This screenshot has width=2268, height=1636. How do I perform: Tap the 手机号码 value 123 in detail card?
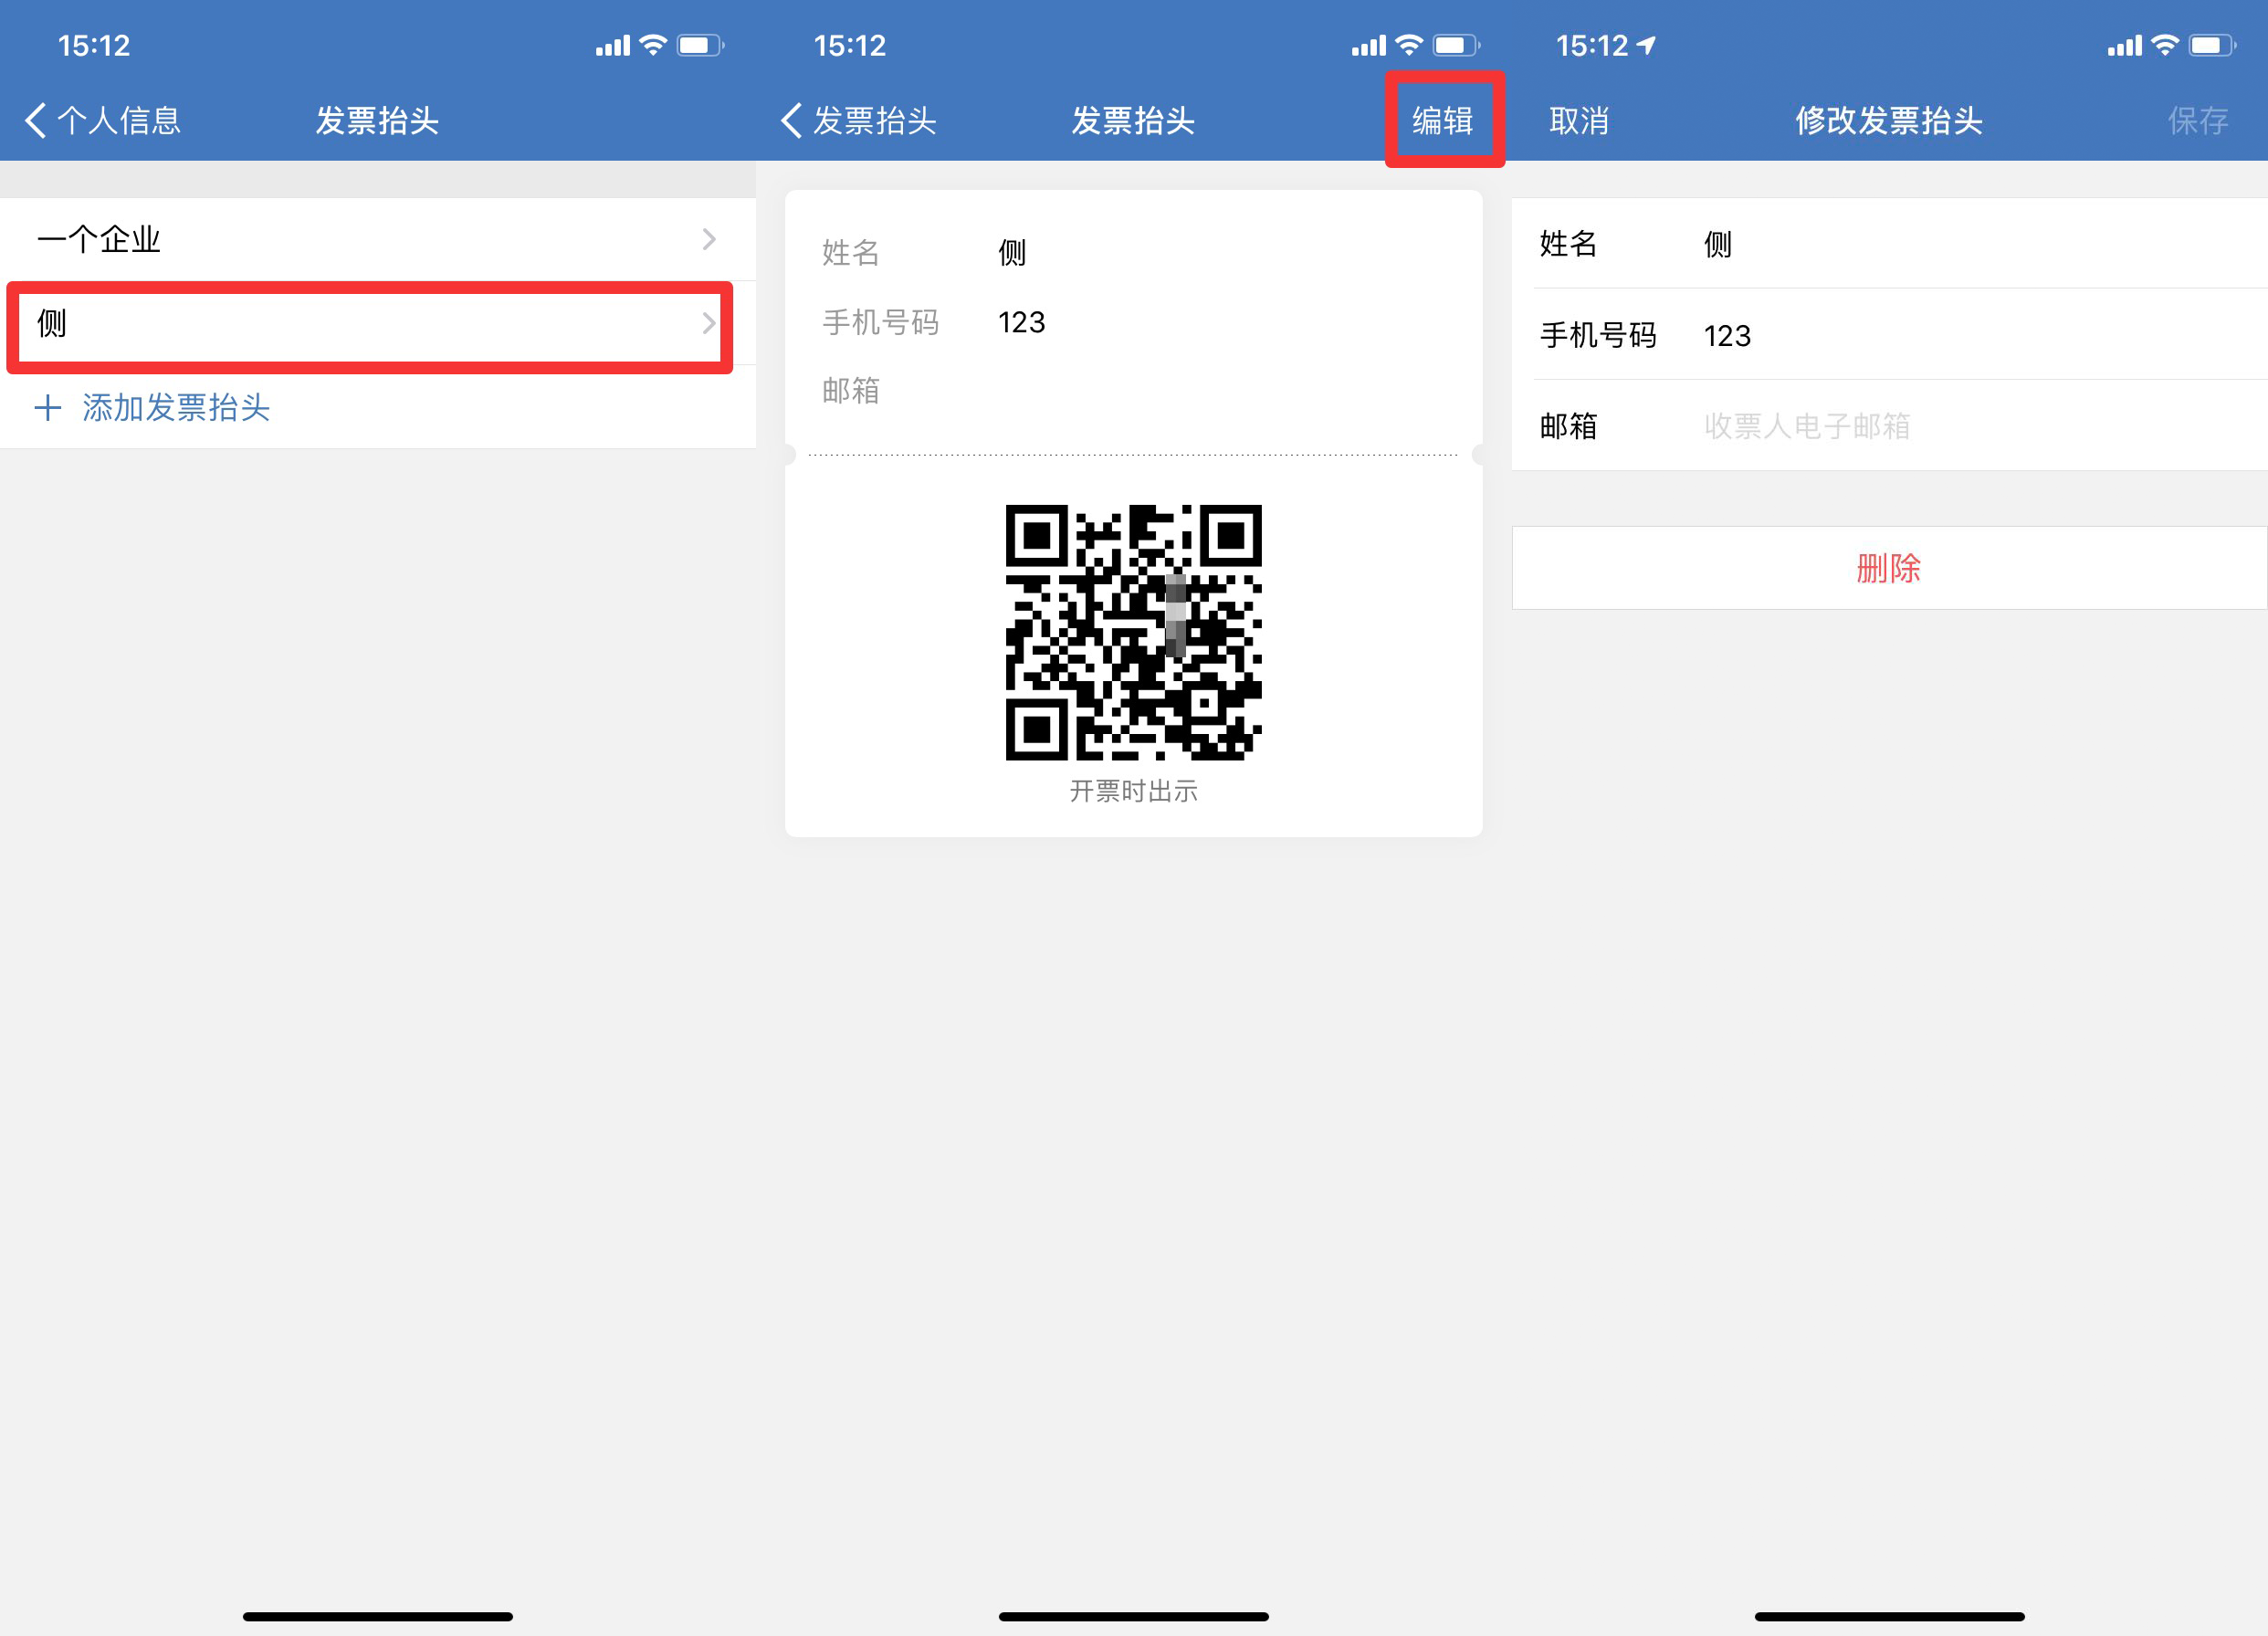pos(1021,322)
